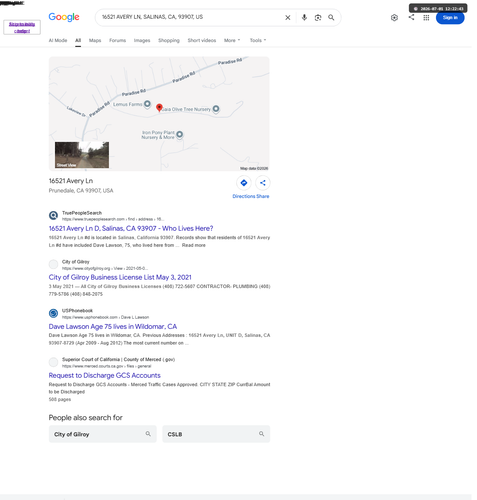The width and height of the screenshot is (477, 500).
Task: Click the Gaia Olive Tree Nursery map pin
Action: [x=216, y=109]
